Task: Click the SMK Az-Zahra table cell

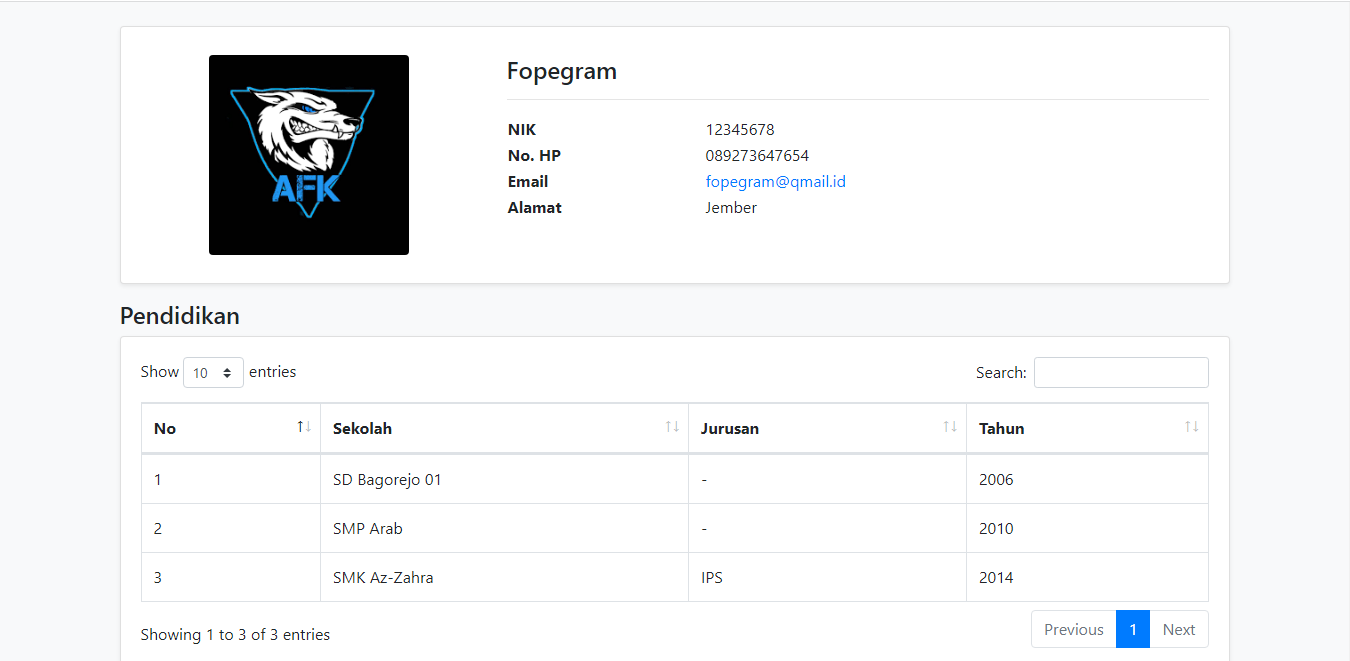Action: tap(383, 578)
